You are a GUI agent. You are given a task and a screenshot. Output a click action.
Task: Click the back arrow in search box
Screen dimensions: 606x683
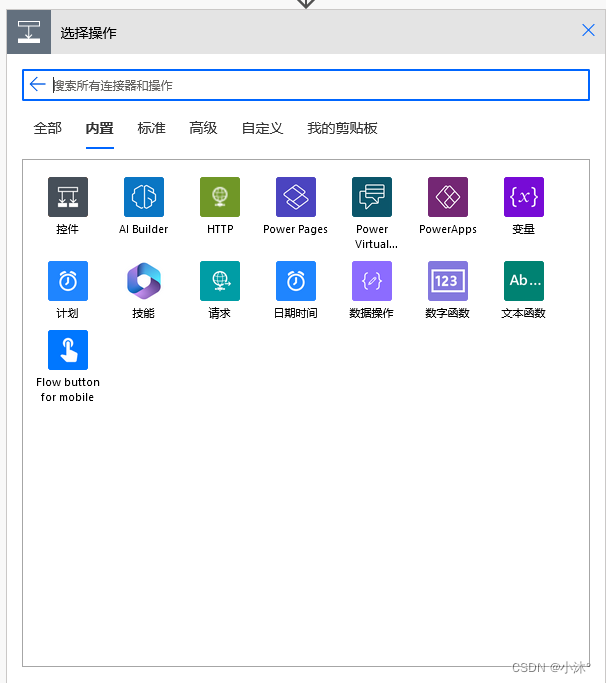[37, 84]
